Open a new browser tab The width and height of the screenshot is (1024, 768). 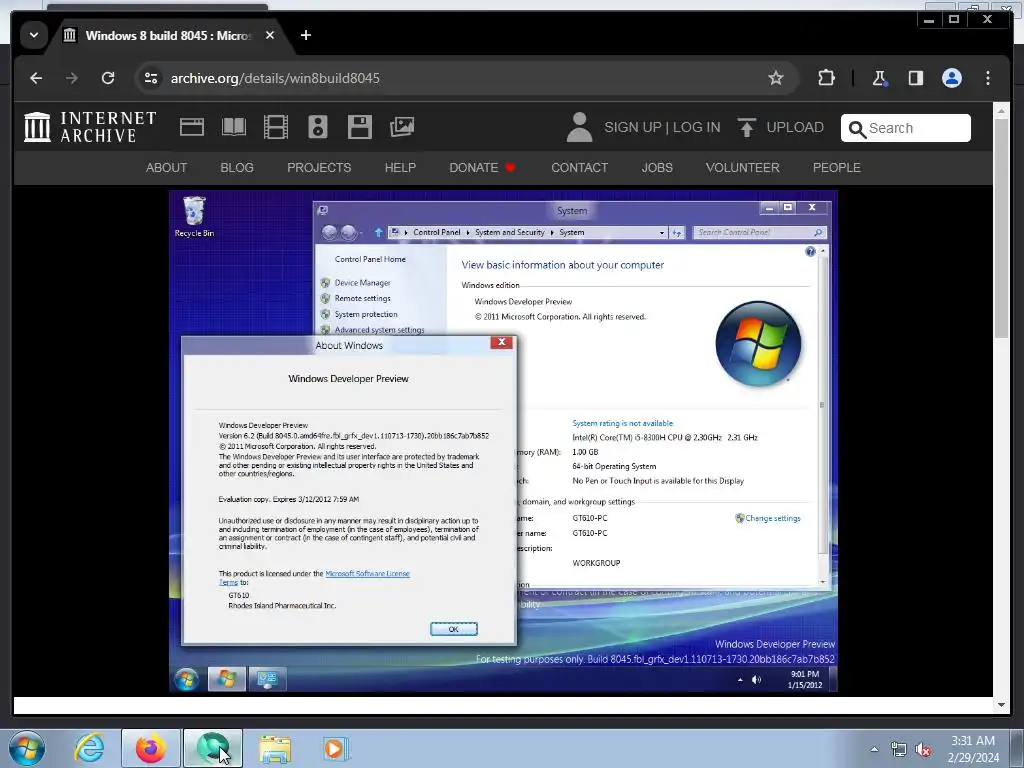pos(306,35)
